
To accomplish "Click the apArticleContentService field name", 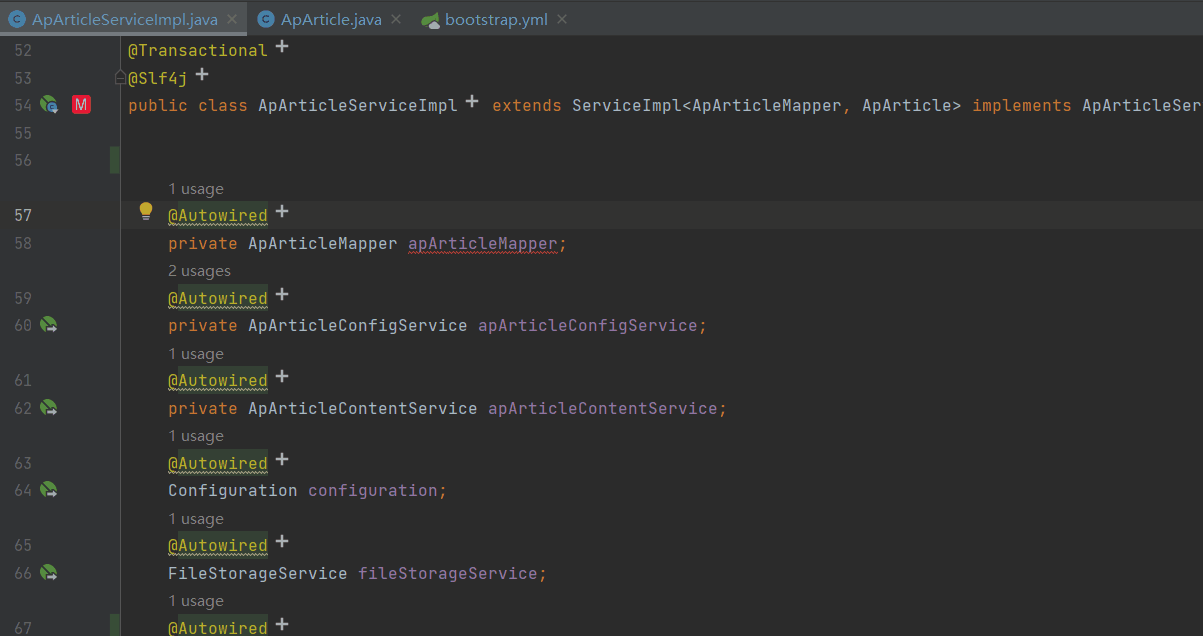I will (603, 408).
